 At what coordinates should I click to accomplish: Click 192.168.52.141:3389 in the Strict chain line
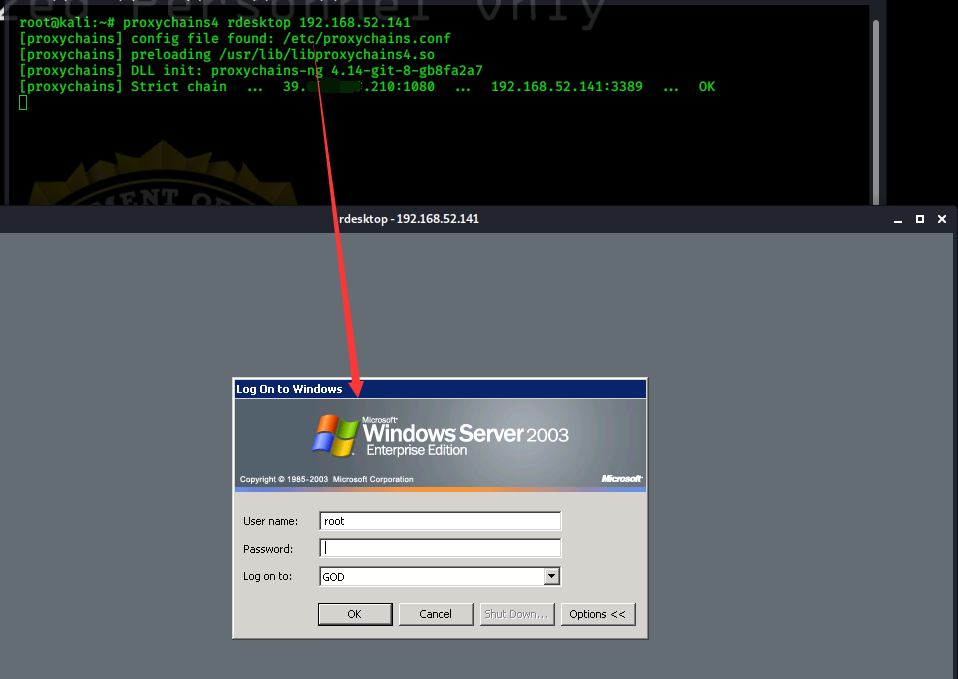[566, 86]
